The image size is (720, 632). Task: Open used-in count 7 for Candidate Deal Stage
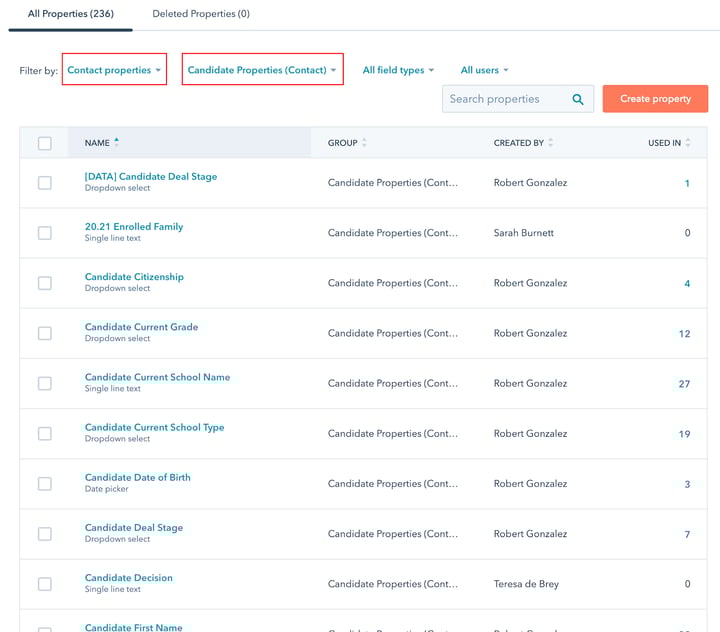[x=687, y=534]
